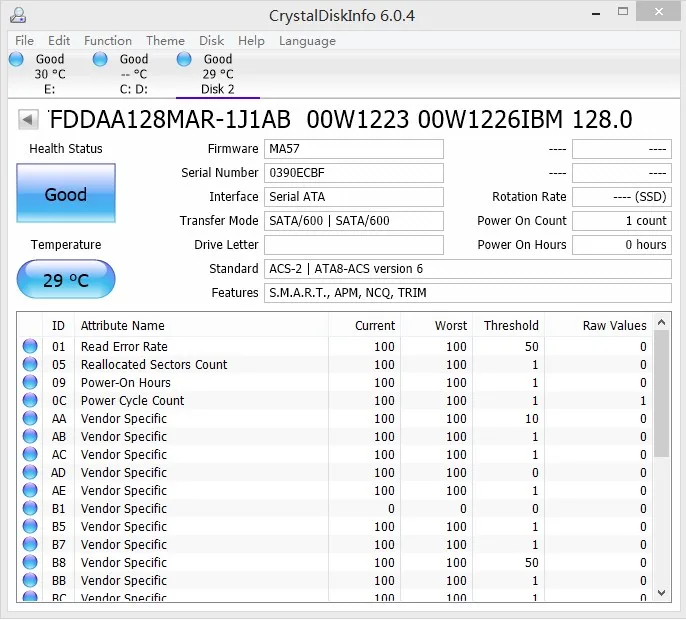This screenshot has height=620, width=686.
Task: Click the Threshold column header
Action: click(x=508, y=326)
